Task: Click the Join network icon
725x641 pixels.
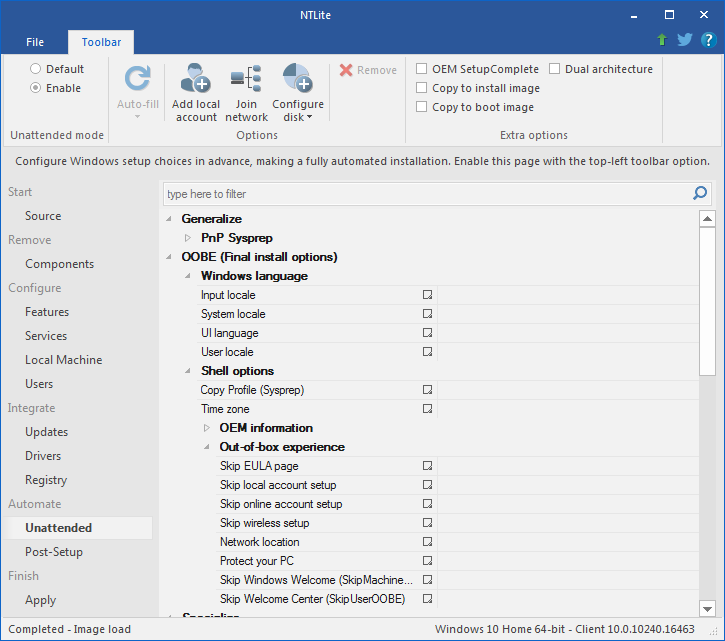Action: click(x=246, y=78)
